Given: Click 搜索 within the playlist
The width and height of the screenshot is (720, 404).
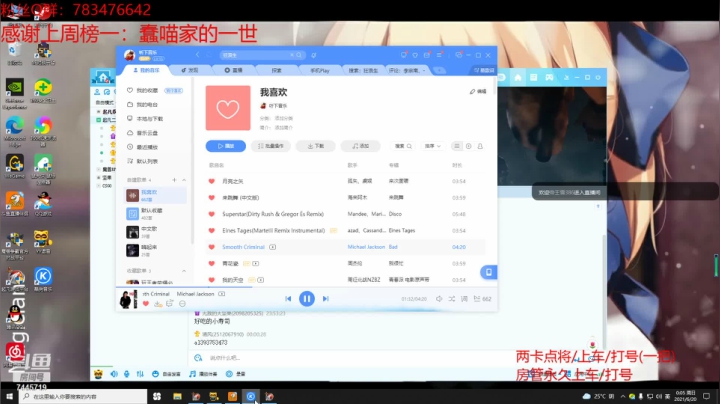Looking at the screenshot, I should click(403, 146).
